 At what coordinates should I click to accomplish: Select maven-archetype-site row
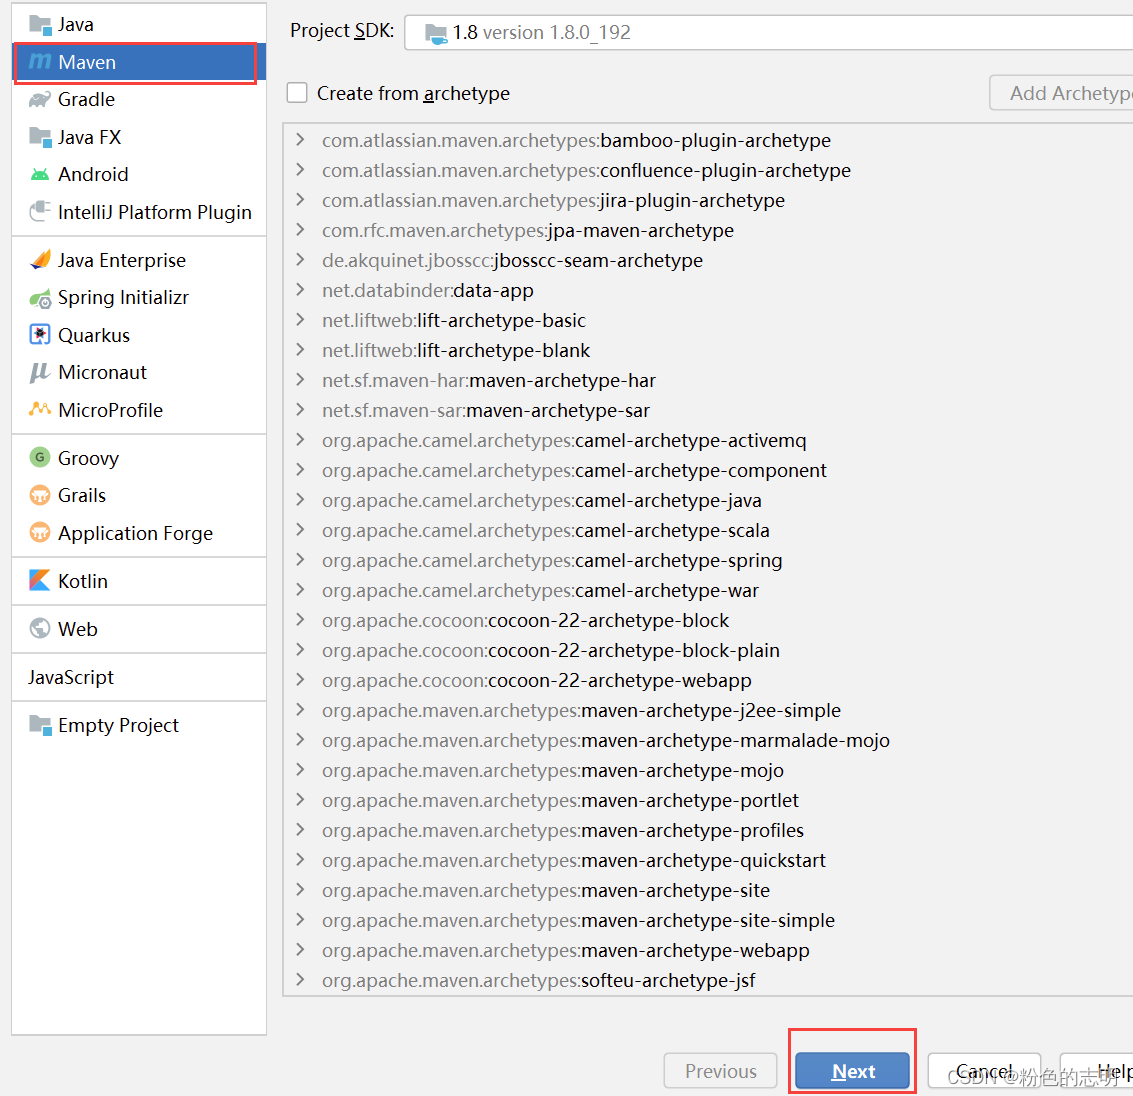coord(708,890)
